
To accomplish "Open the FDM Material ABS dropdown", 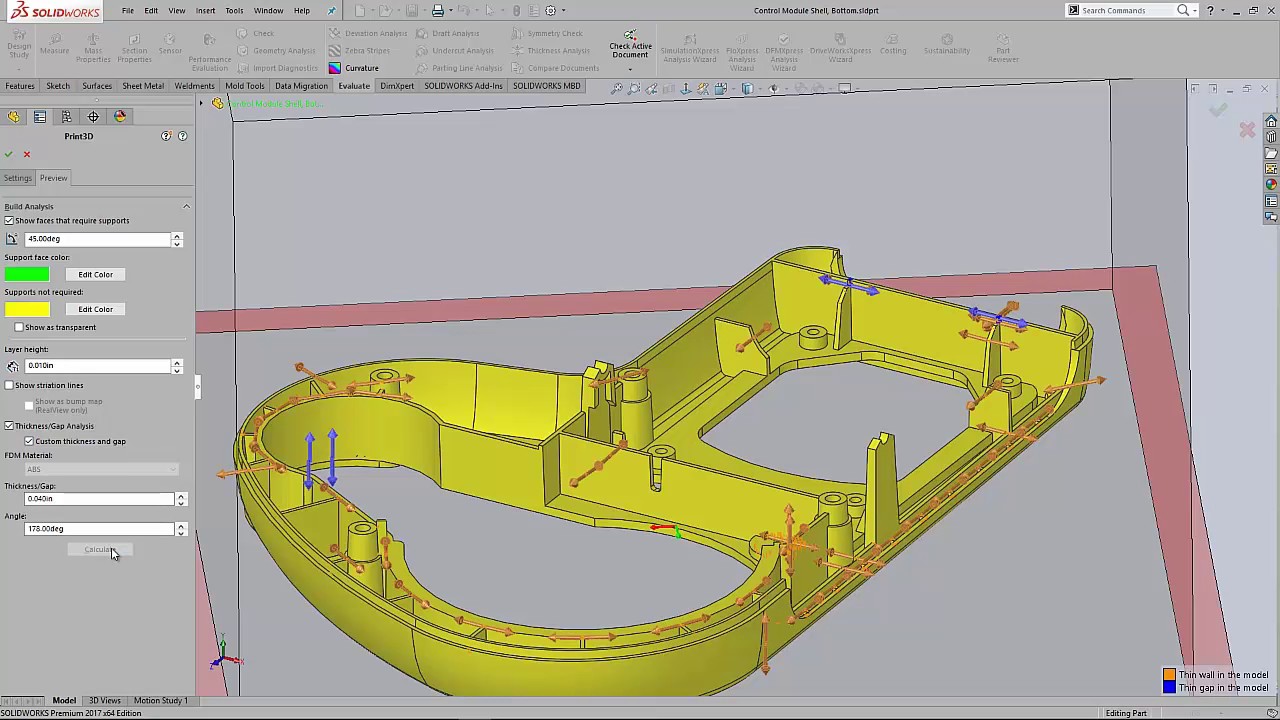I will [100, 469].
